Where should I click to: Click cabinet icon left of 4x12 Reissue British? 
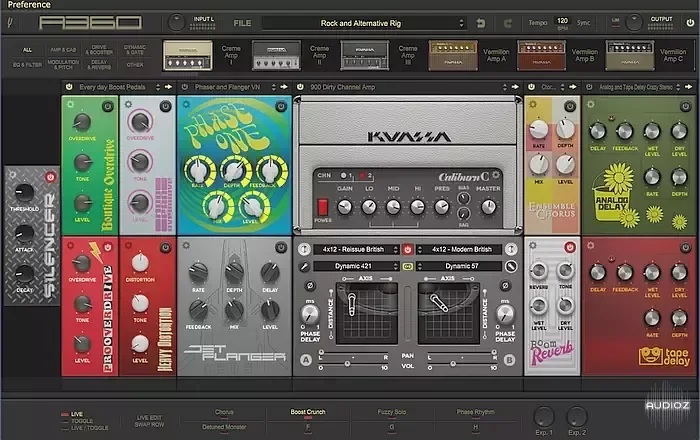(304, 249)
